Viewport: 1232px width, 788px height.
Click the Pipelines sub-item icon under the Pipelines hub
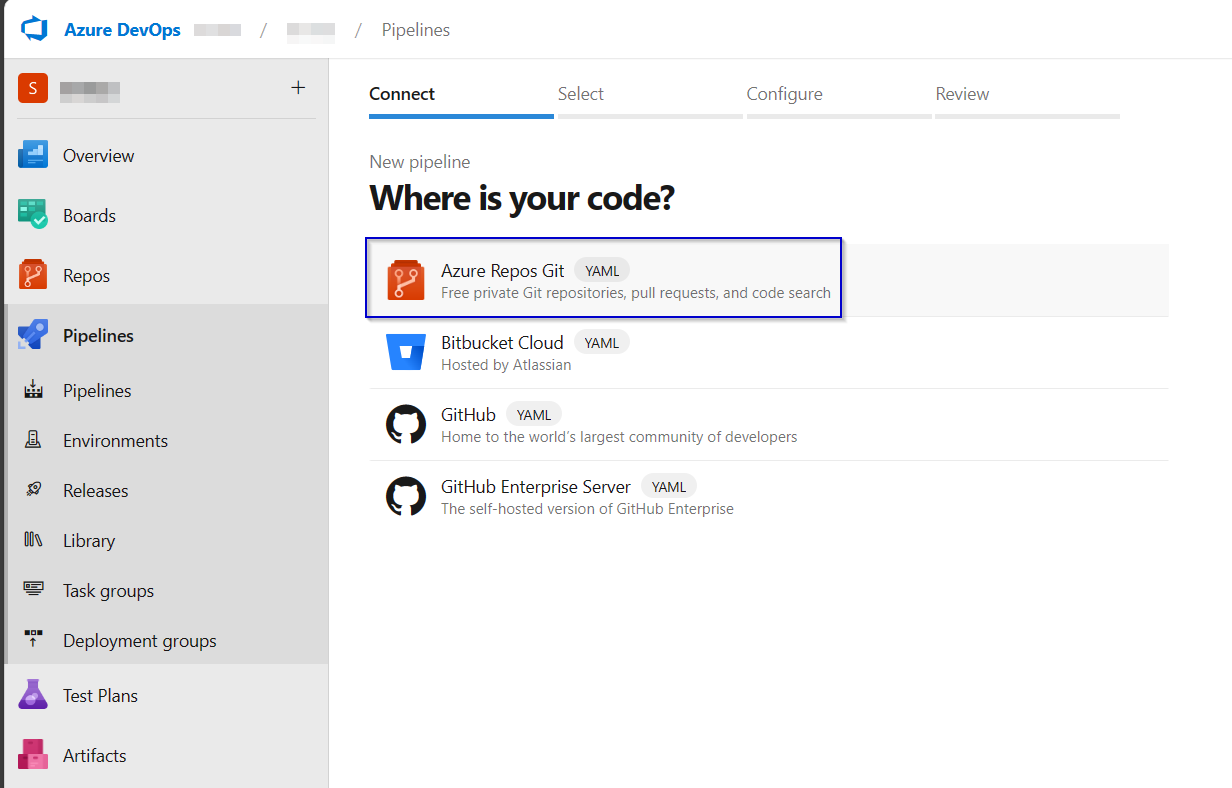tap(33, 390)
